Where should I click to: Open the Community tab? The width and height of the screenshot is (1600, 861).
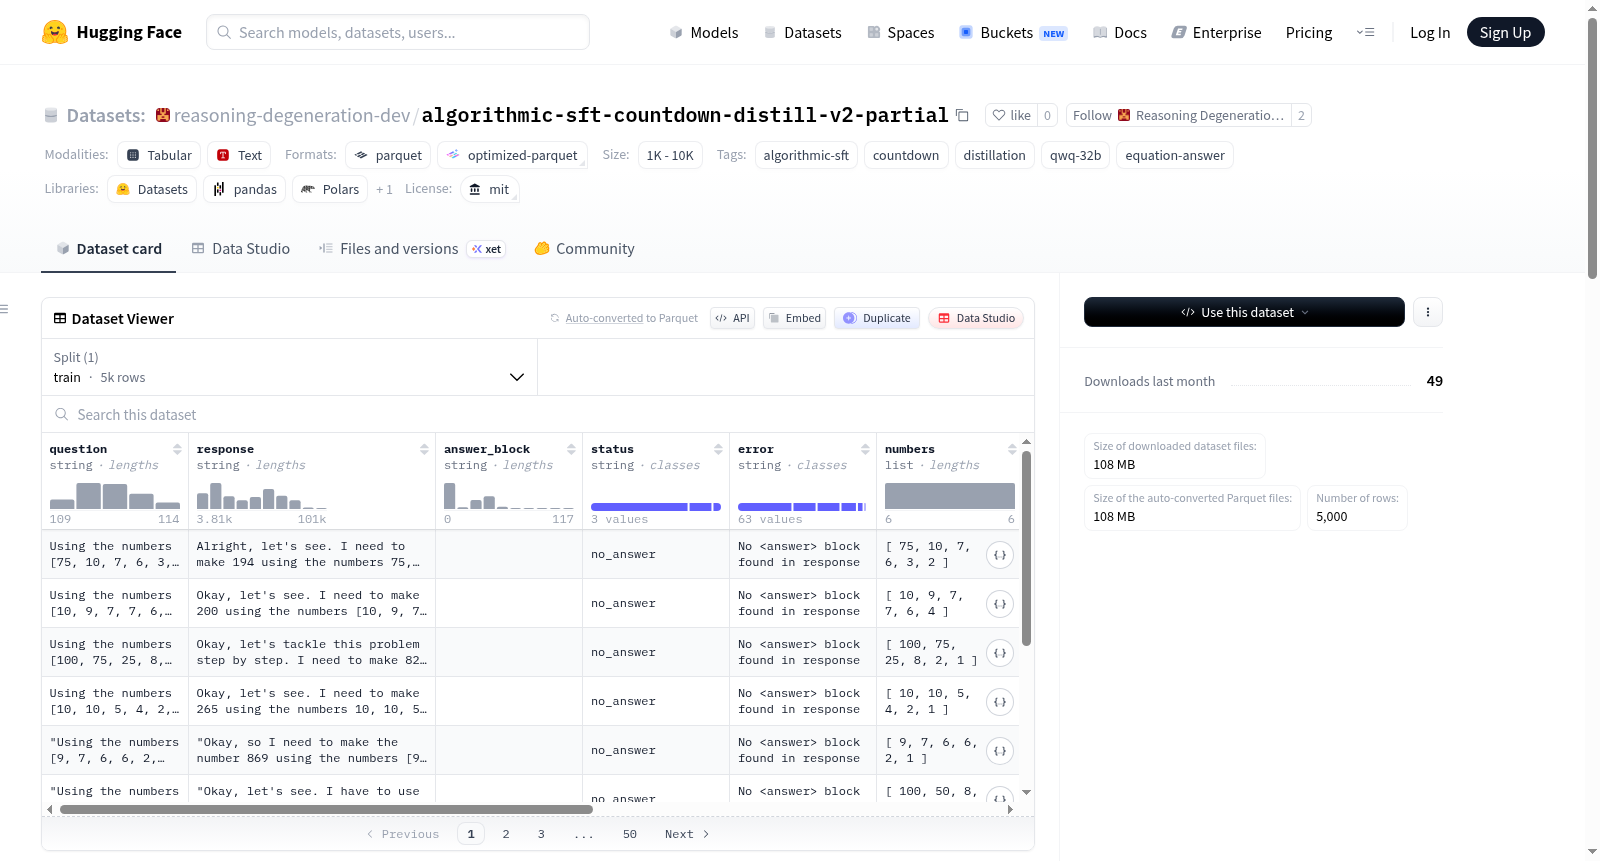point(585,249)
